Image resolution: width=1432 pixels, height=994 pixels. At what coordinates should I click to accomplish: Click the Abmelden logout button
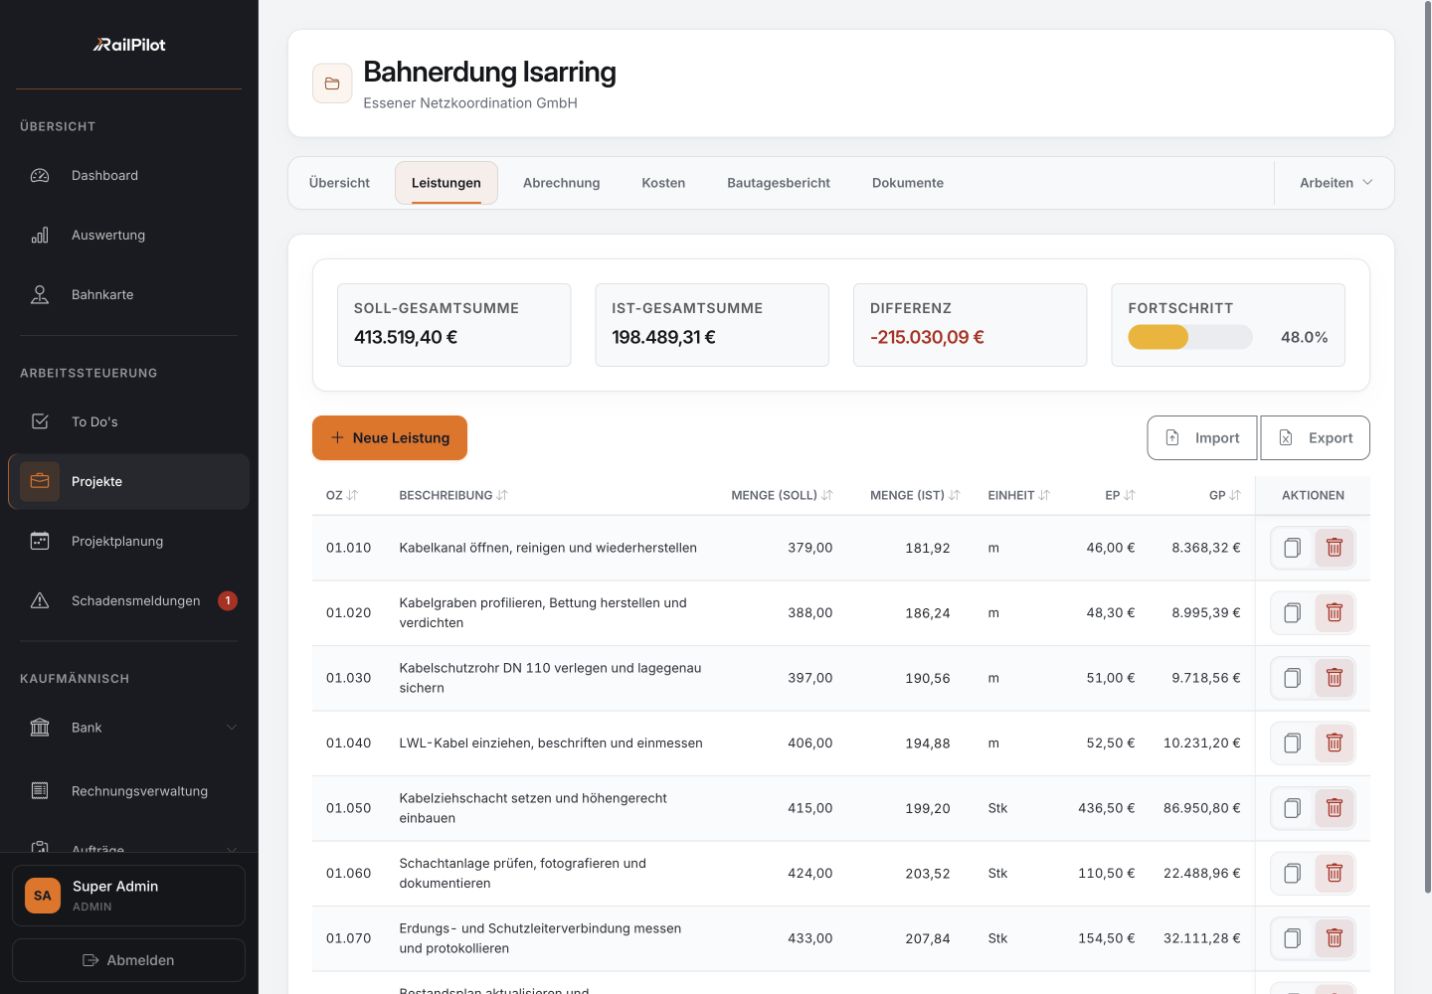pyautogui.click(x=129, y=960)
